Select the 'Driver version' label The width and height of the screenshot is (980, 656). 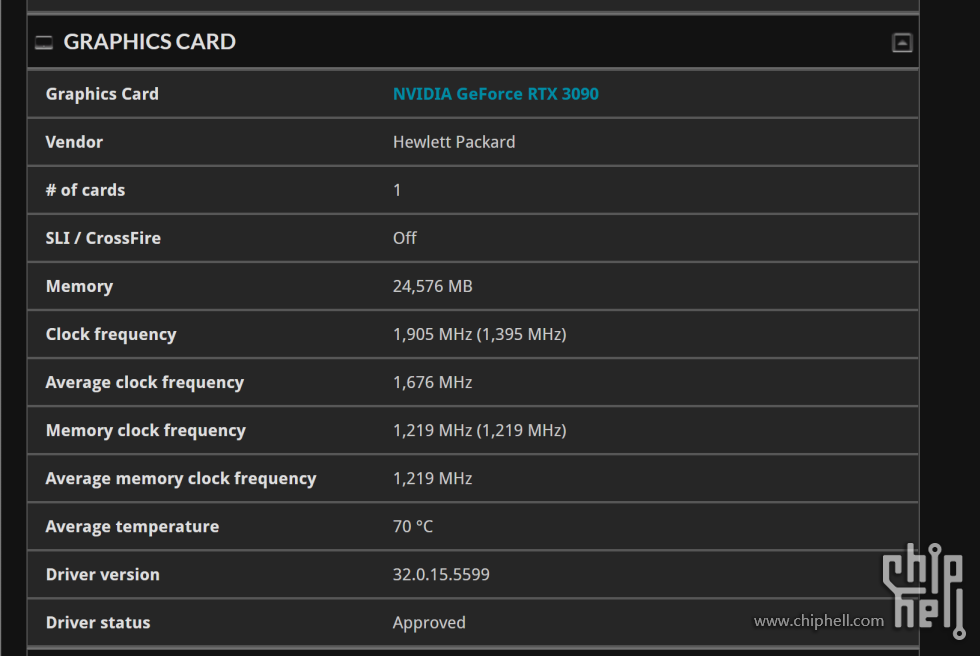[102, 575]
